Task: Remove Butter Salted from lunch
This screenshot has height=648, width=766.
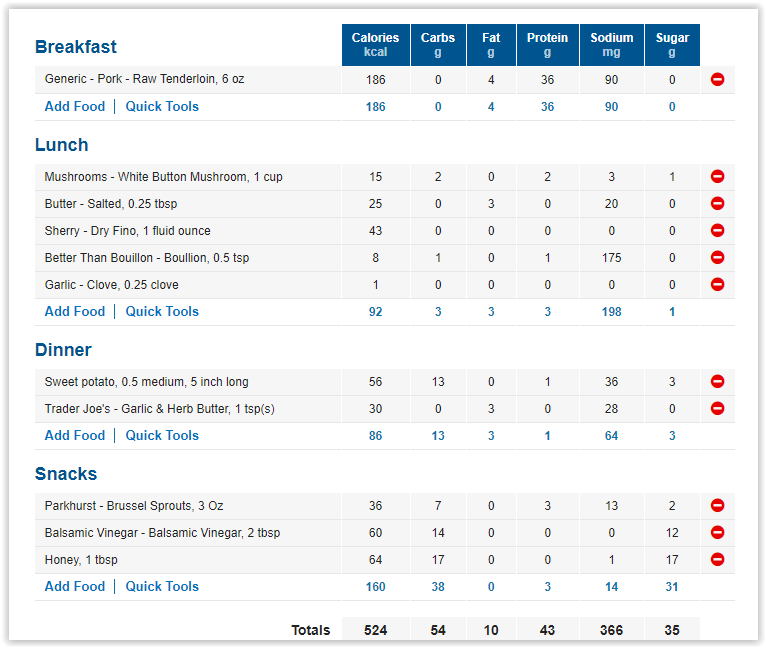Action: click(x=717, y=203)
